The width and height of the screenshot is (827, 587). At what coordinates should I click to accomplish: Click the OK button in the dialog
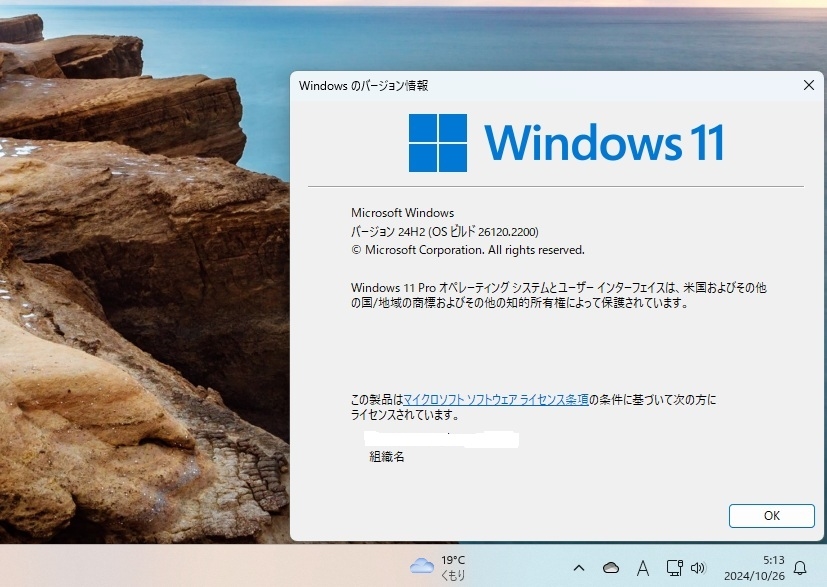772,516
